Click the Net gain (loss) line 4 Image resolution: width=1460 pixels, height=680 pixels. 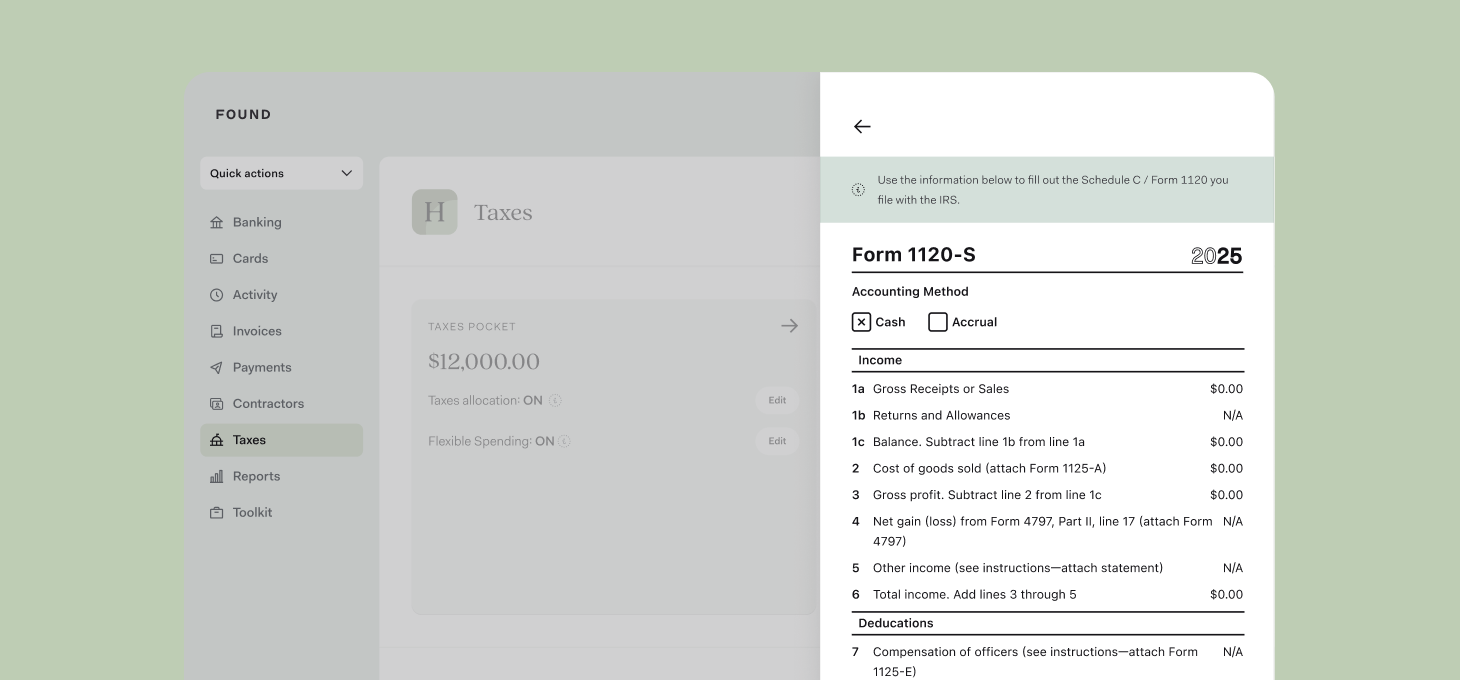click(1047, 531)
